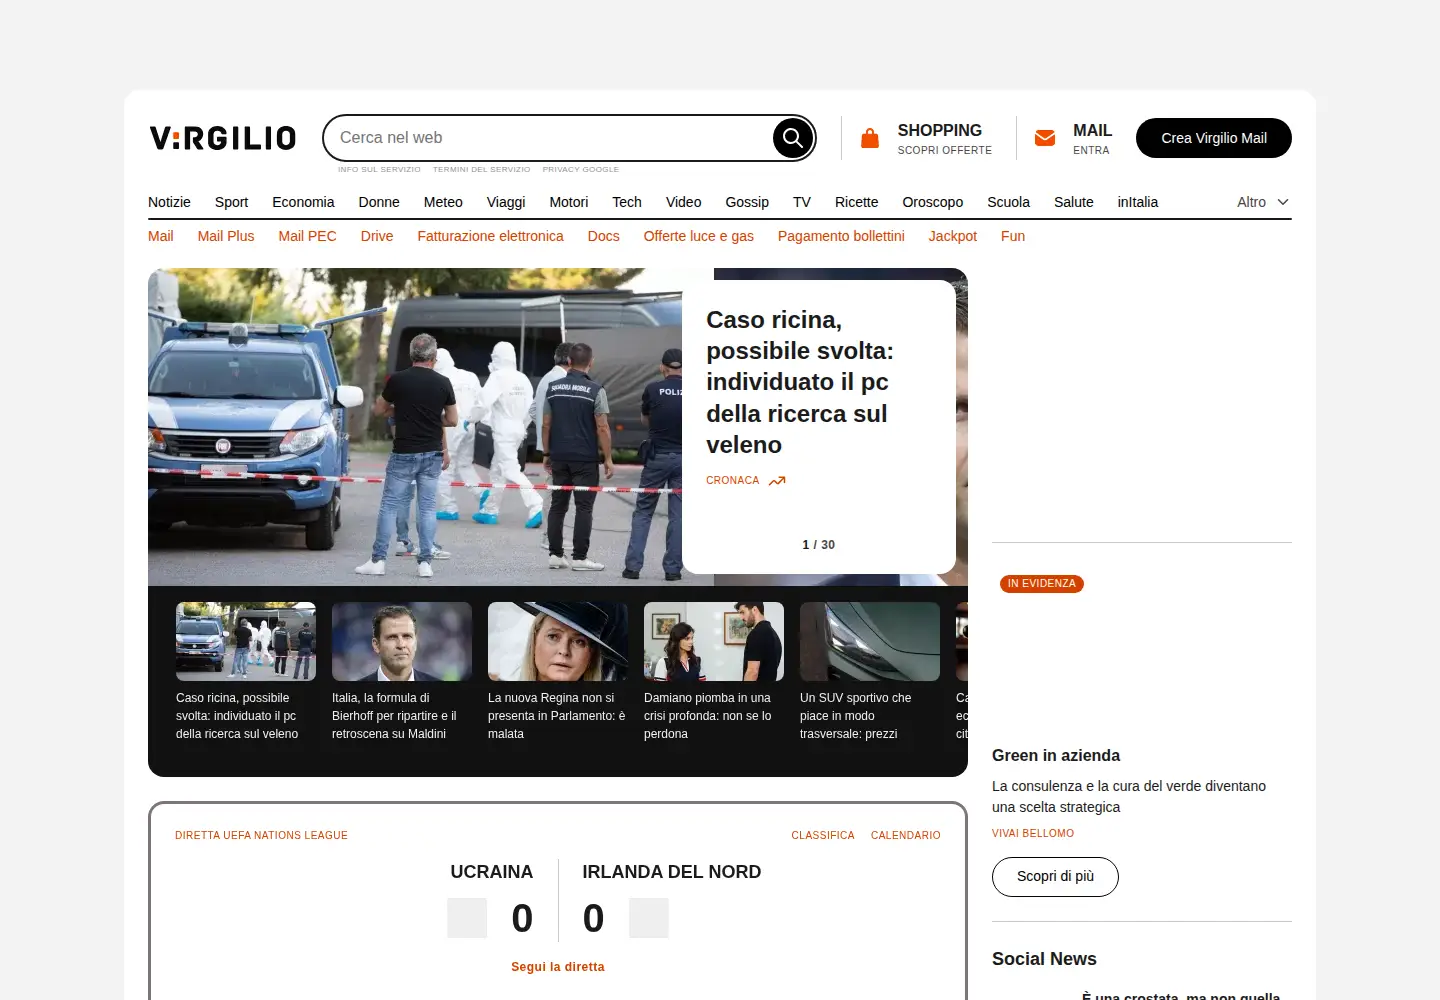Viewport: 1440px width, 1000px height.
Task: Click the orange mail envelope icon
Action: click(x=1045, y=138)
